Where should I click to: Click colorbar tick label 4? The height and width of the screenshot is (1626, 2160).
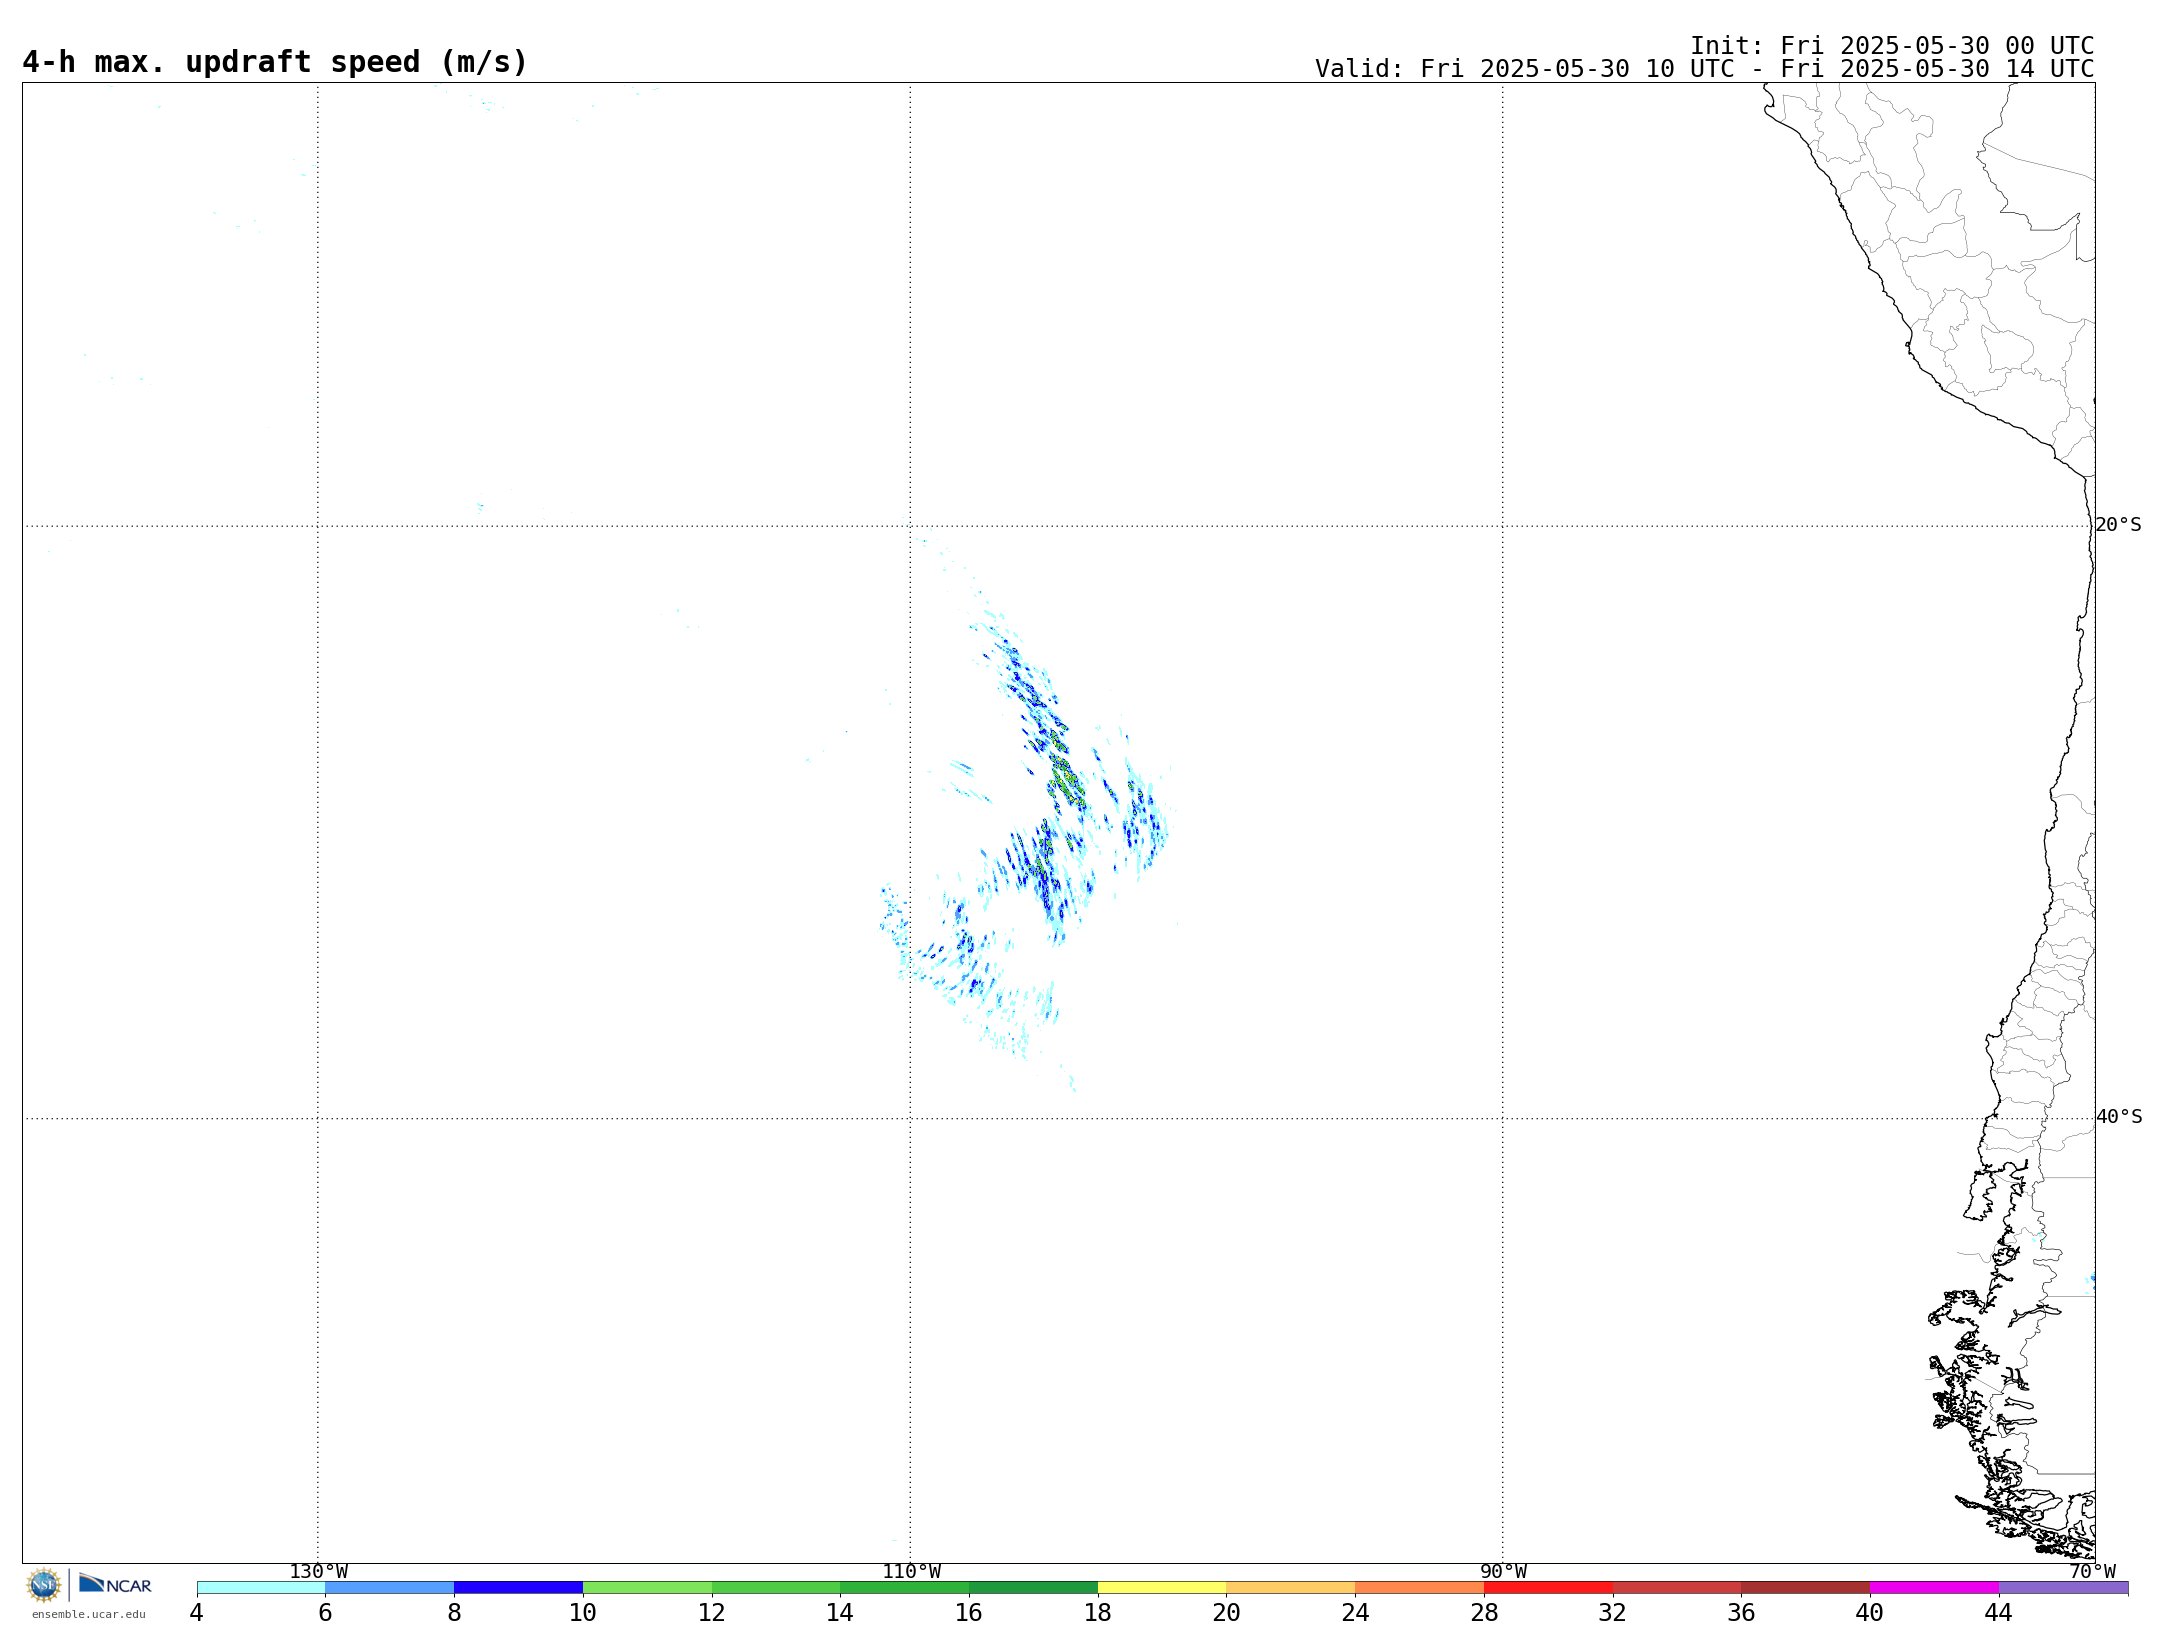coord(196,1613)
